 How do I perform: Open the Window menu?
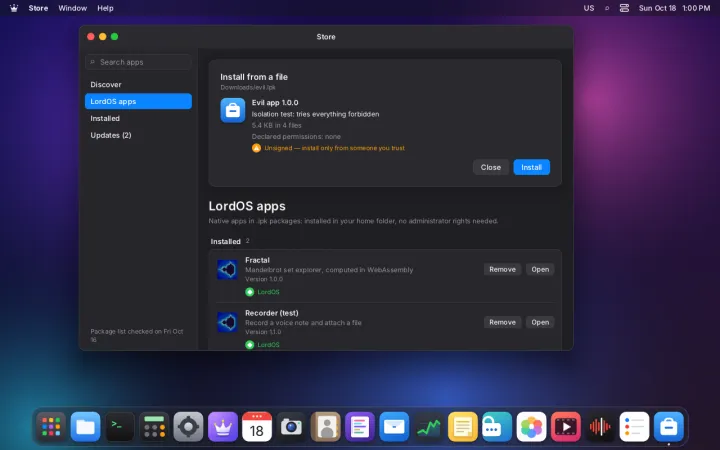coord(73,8)
